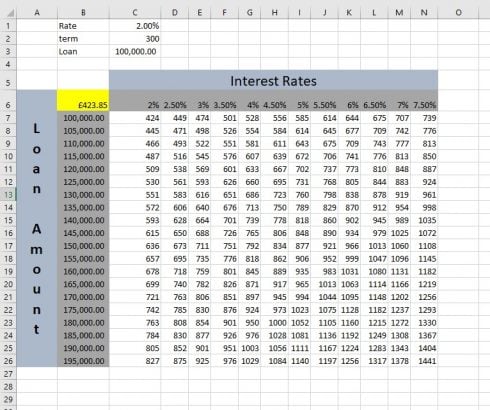Select the 4.50% rate header cell
The image size is (490, 410).
(x=275, y=105)
